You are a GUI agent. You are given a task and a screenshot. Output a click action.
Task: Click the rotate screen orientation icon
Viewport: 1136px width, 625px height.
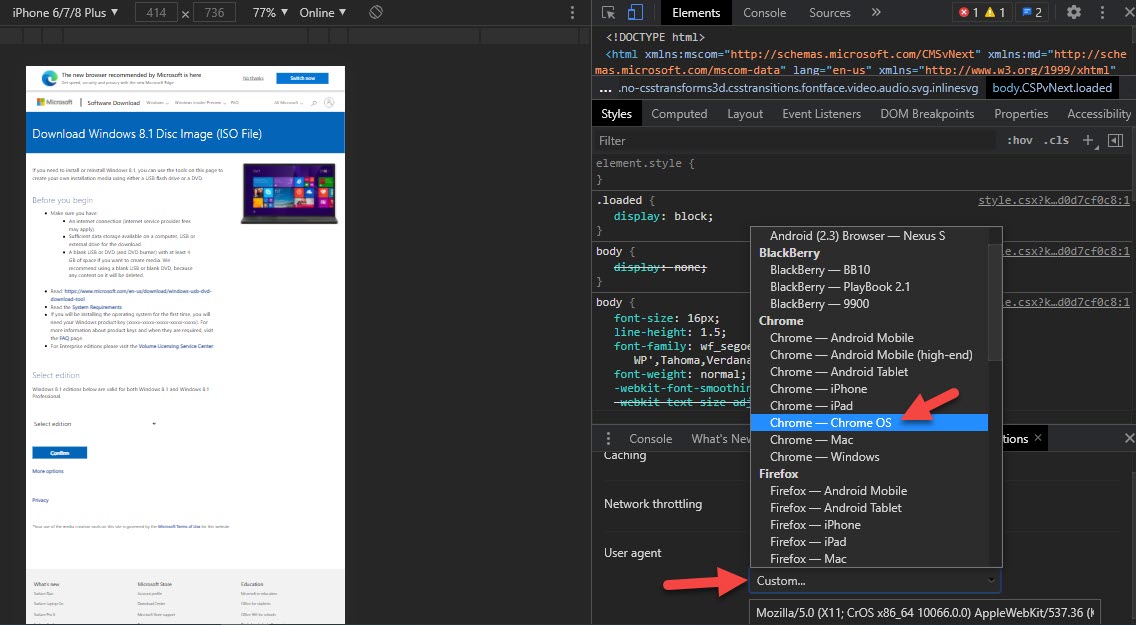click(376, 13)
